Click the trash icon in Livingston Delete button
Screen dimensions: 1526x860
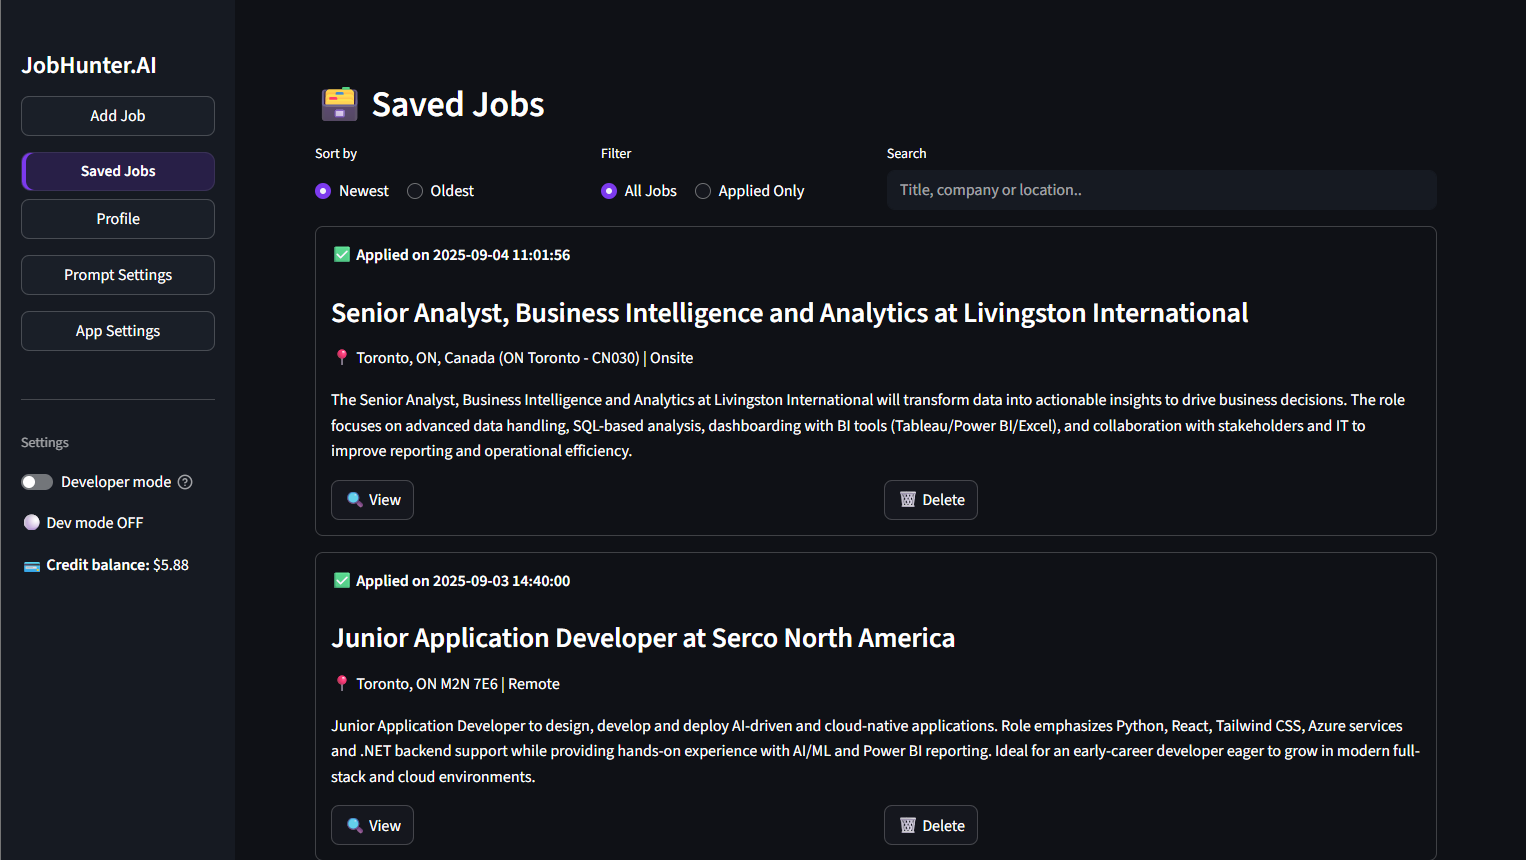[906, 499]
